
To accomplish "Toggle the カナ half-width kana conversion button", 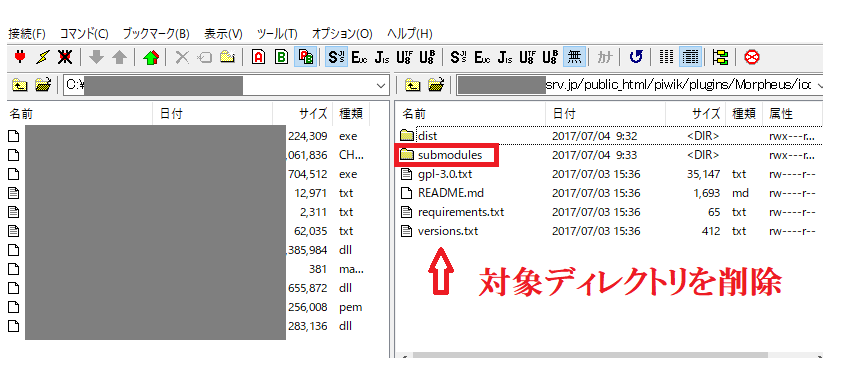I will [x=605, y=57].
